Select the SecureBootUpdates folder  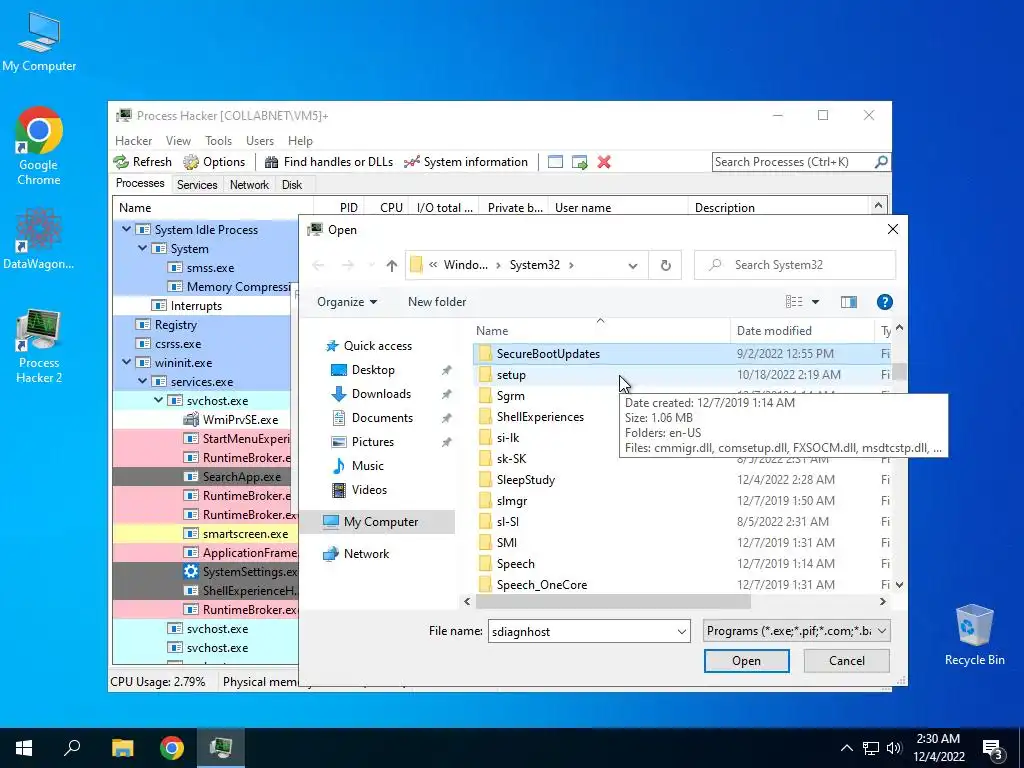[681, 353]
